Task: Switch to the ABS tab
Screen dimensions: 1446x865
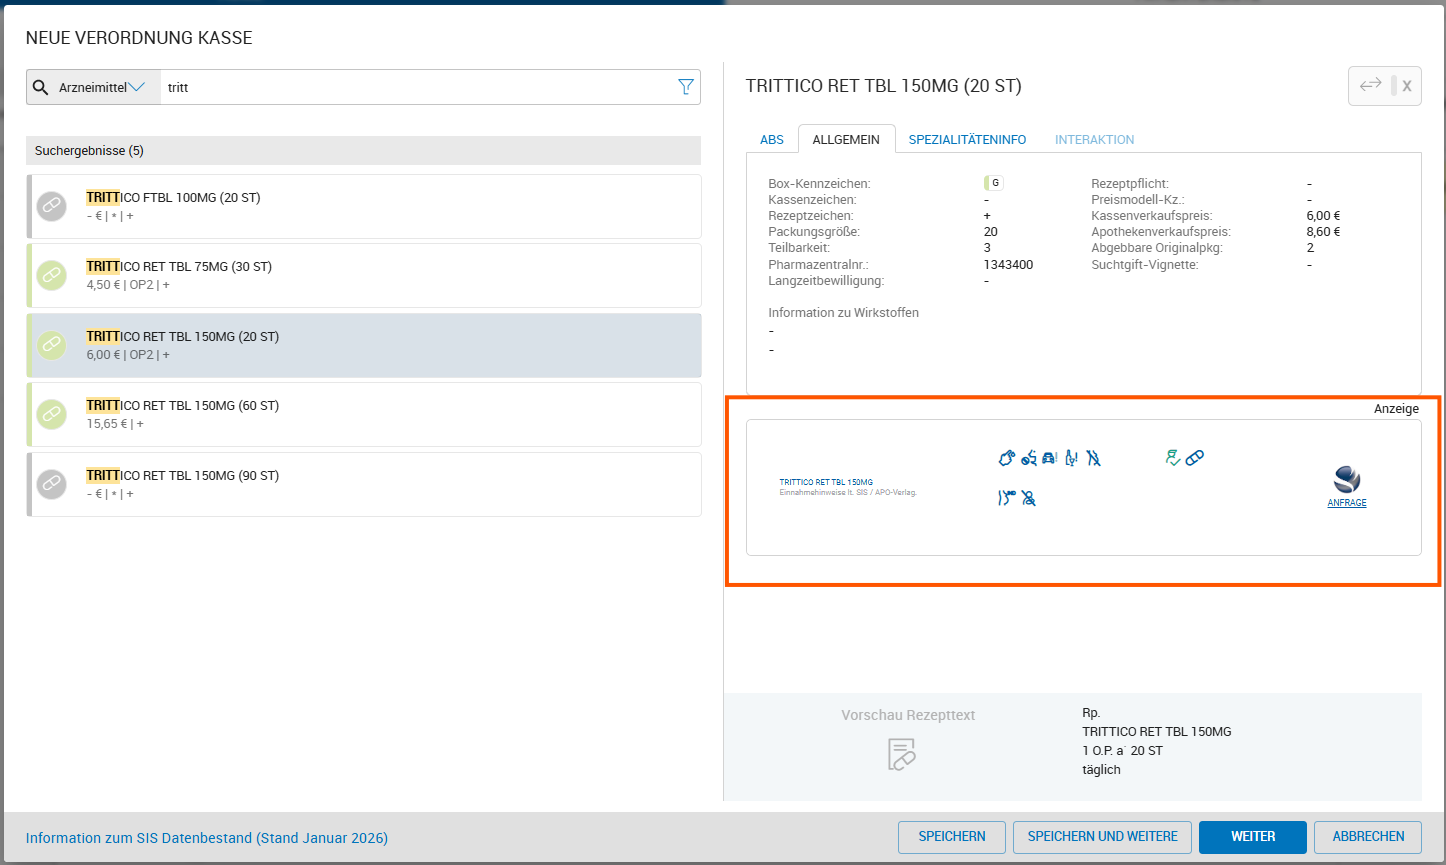Action: (x=771, y=140)
